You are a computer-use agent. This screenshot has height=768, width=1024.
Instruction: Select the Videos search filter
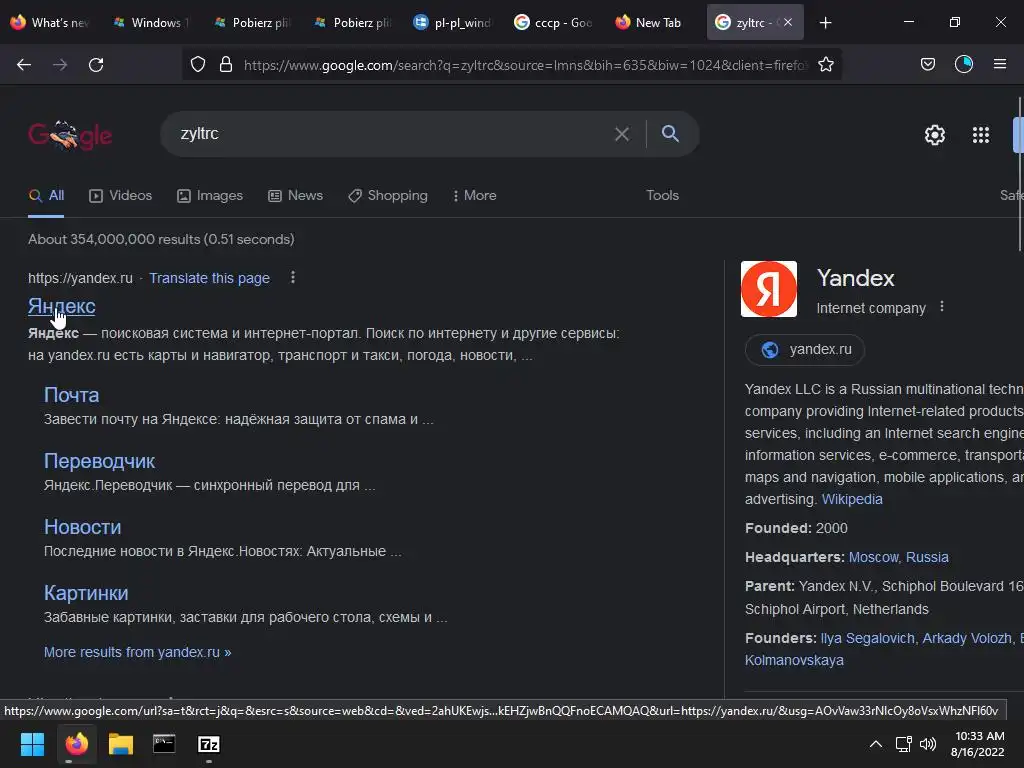tap(120, 195)
